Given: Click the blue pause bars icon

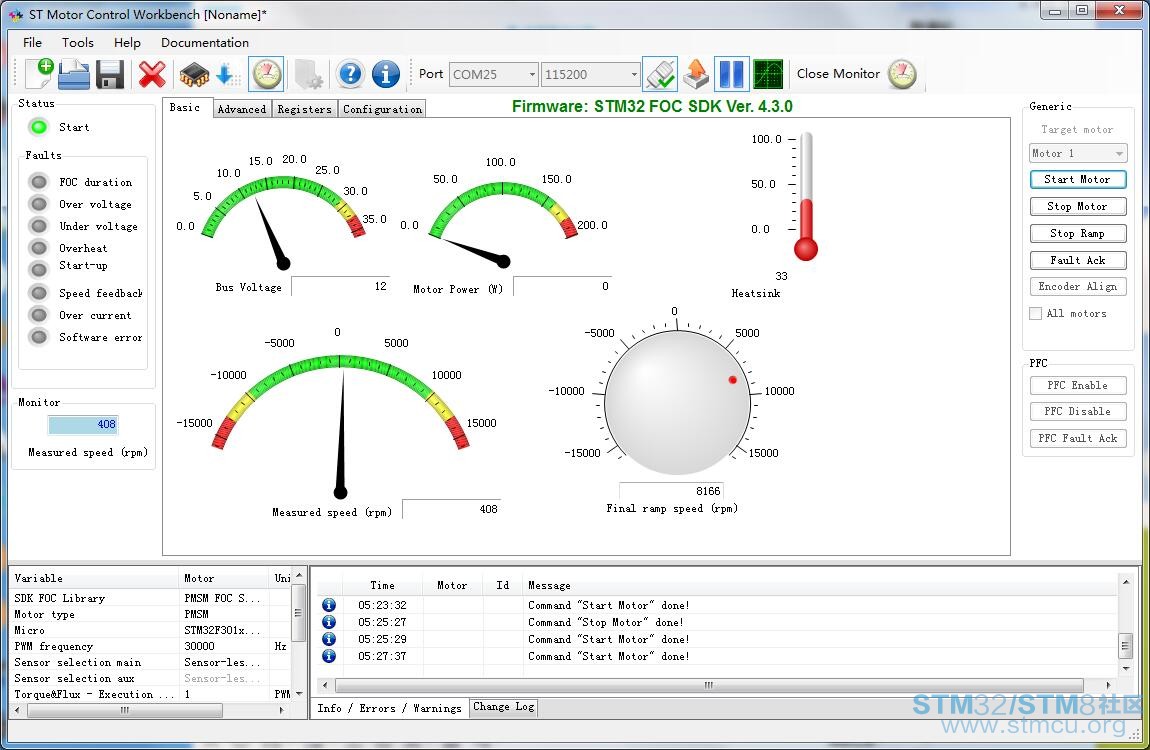Looking at the screenshot, I should 731,74.
